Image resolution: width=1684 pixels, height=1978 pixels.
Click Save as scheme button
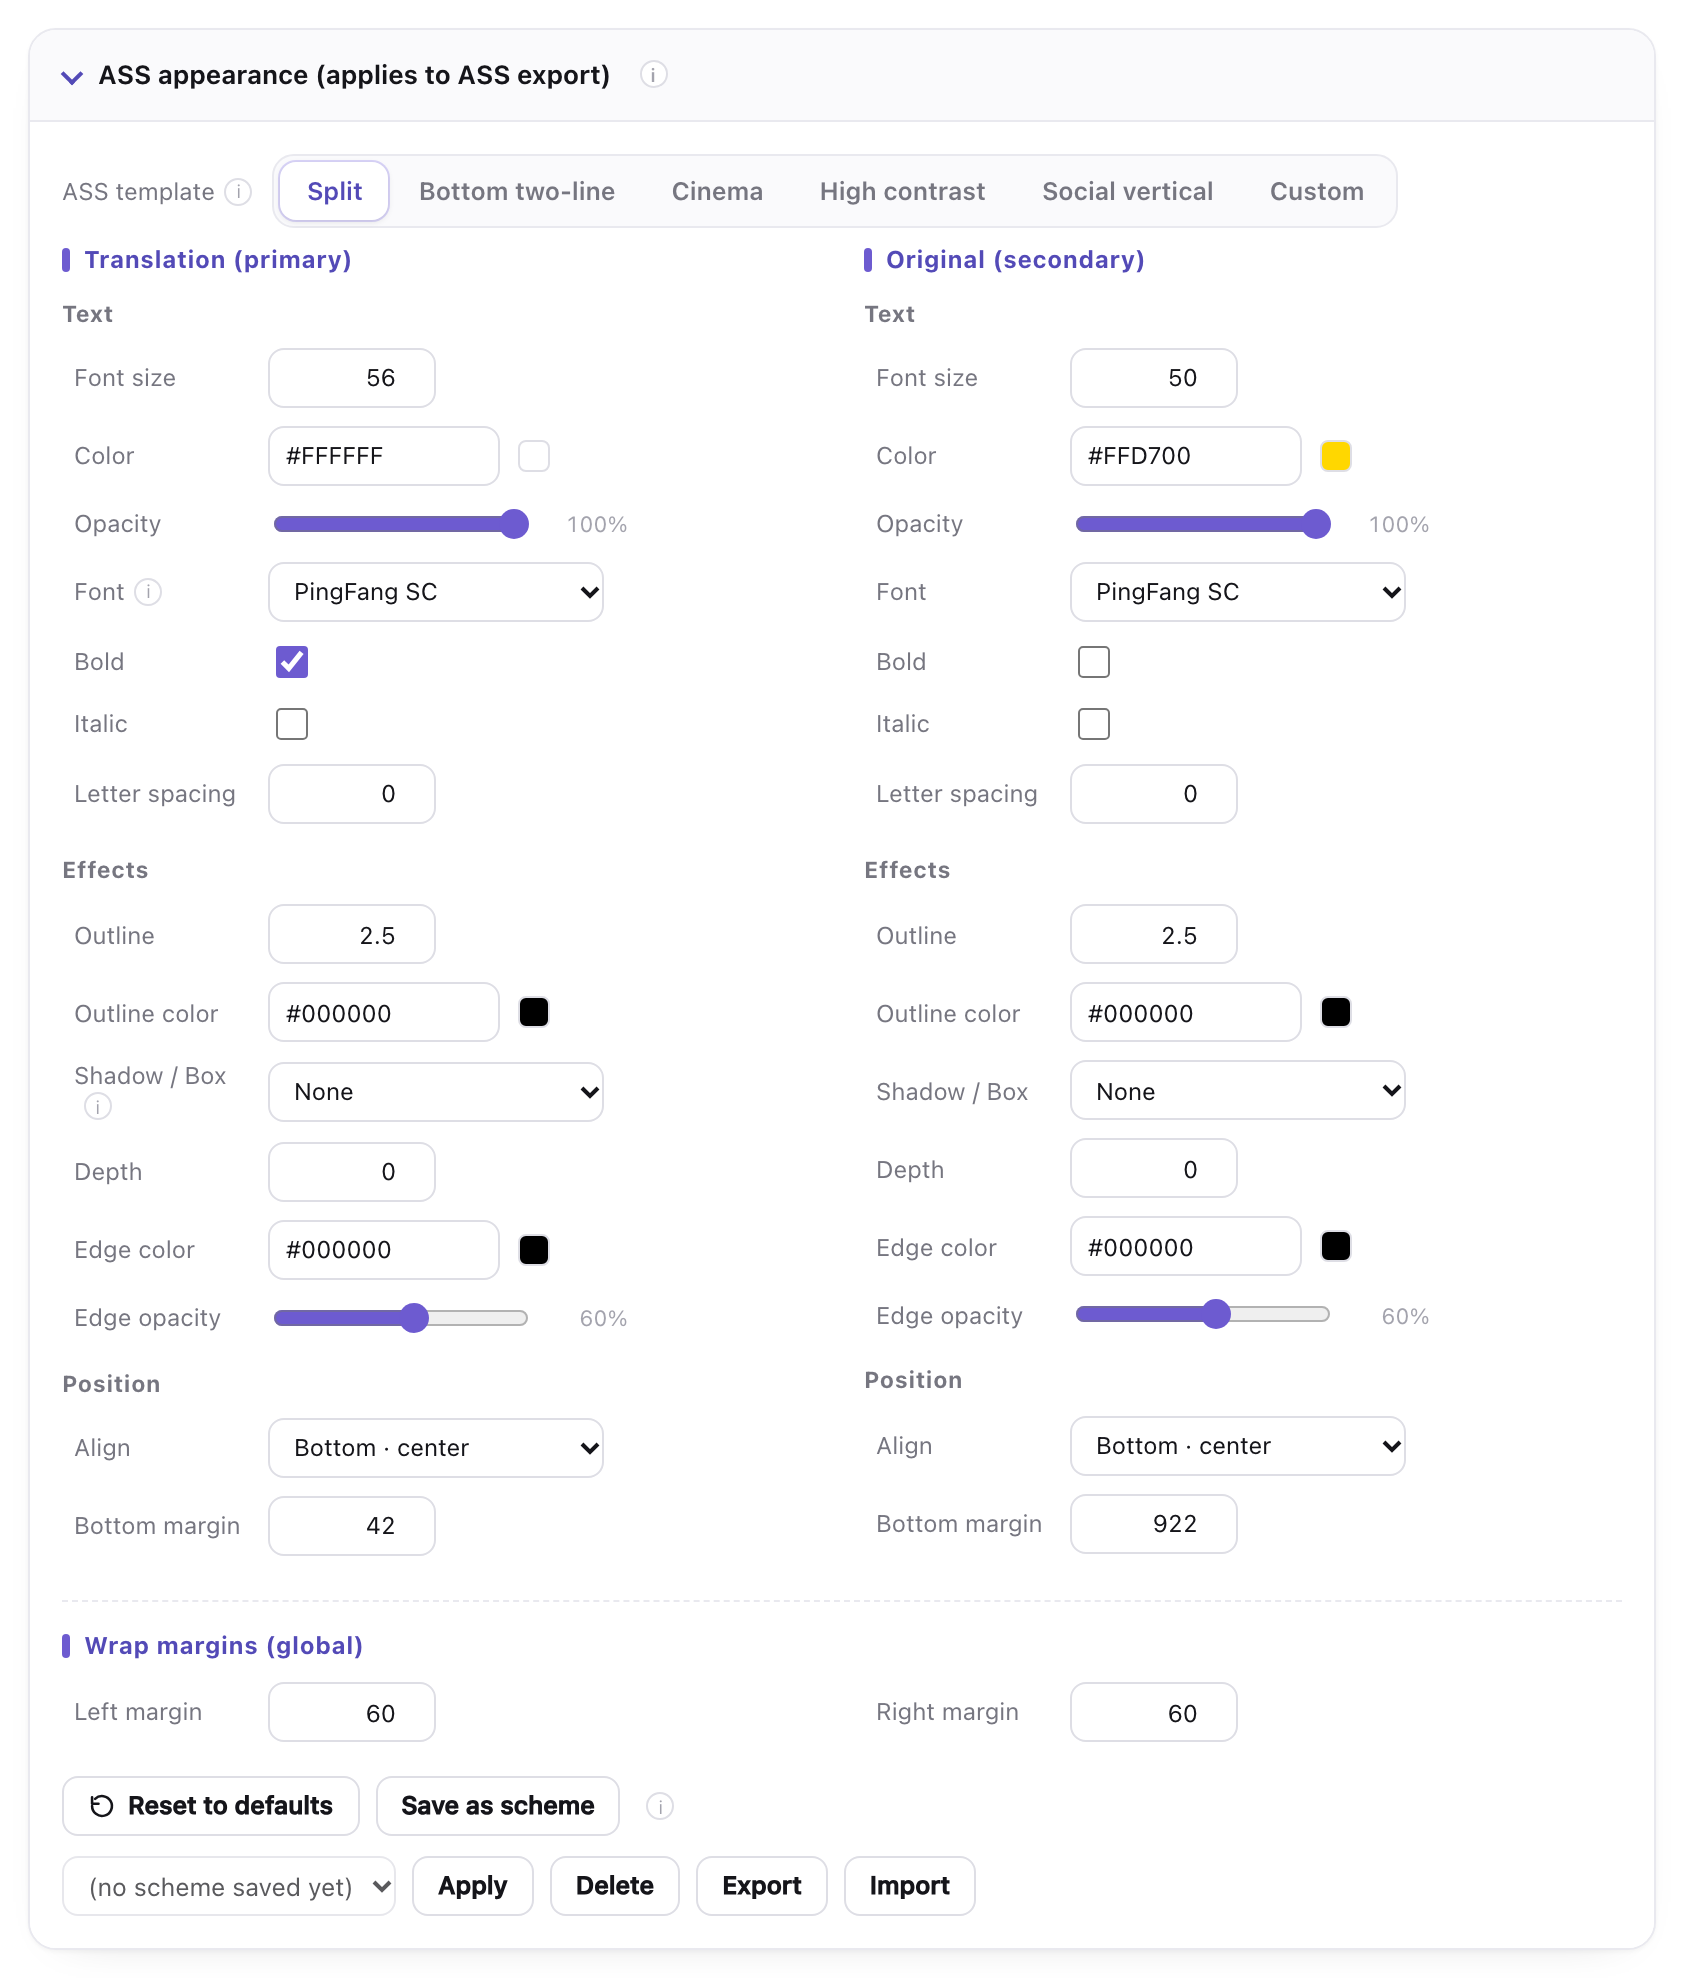[x=498, y=1806]
